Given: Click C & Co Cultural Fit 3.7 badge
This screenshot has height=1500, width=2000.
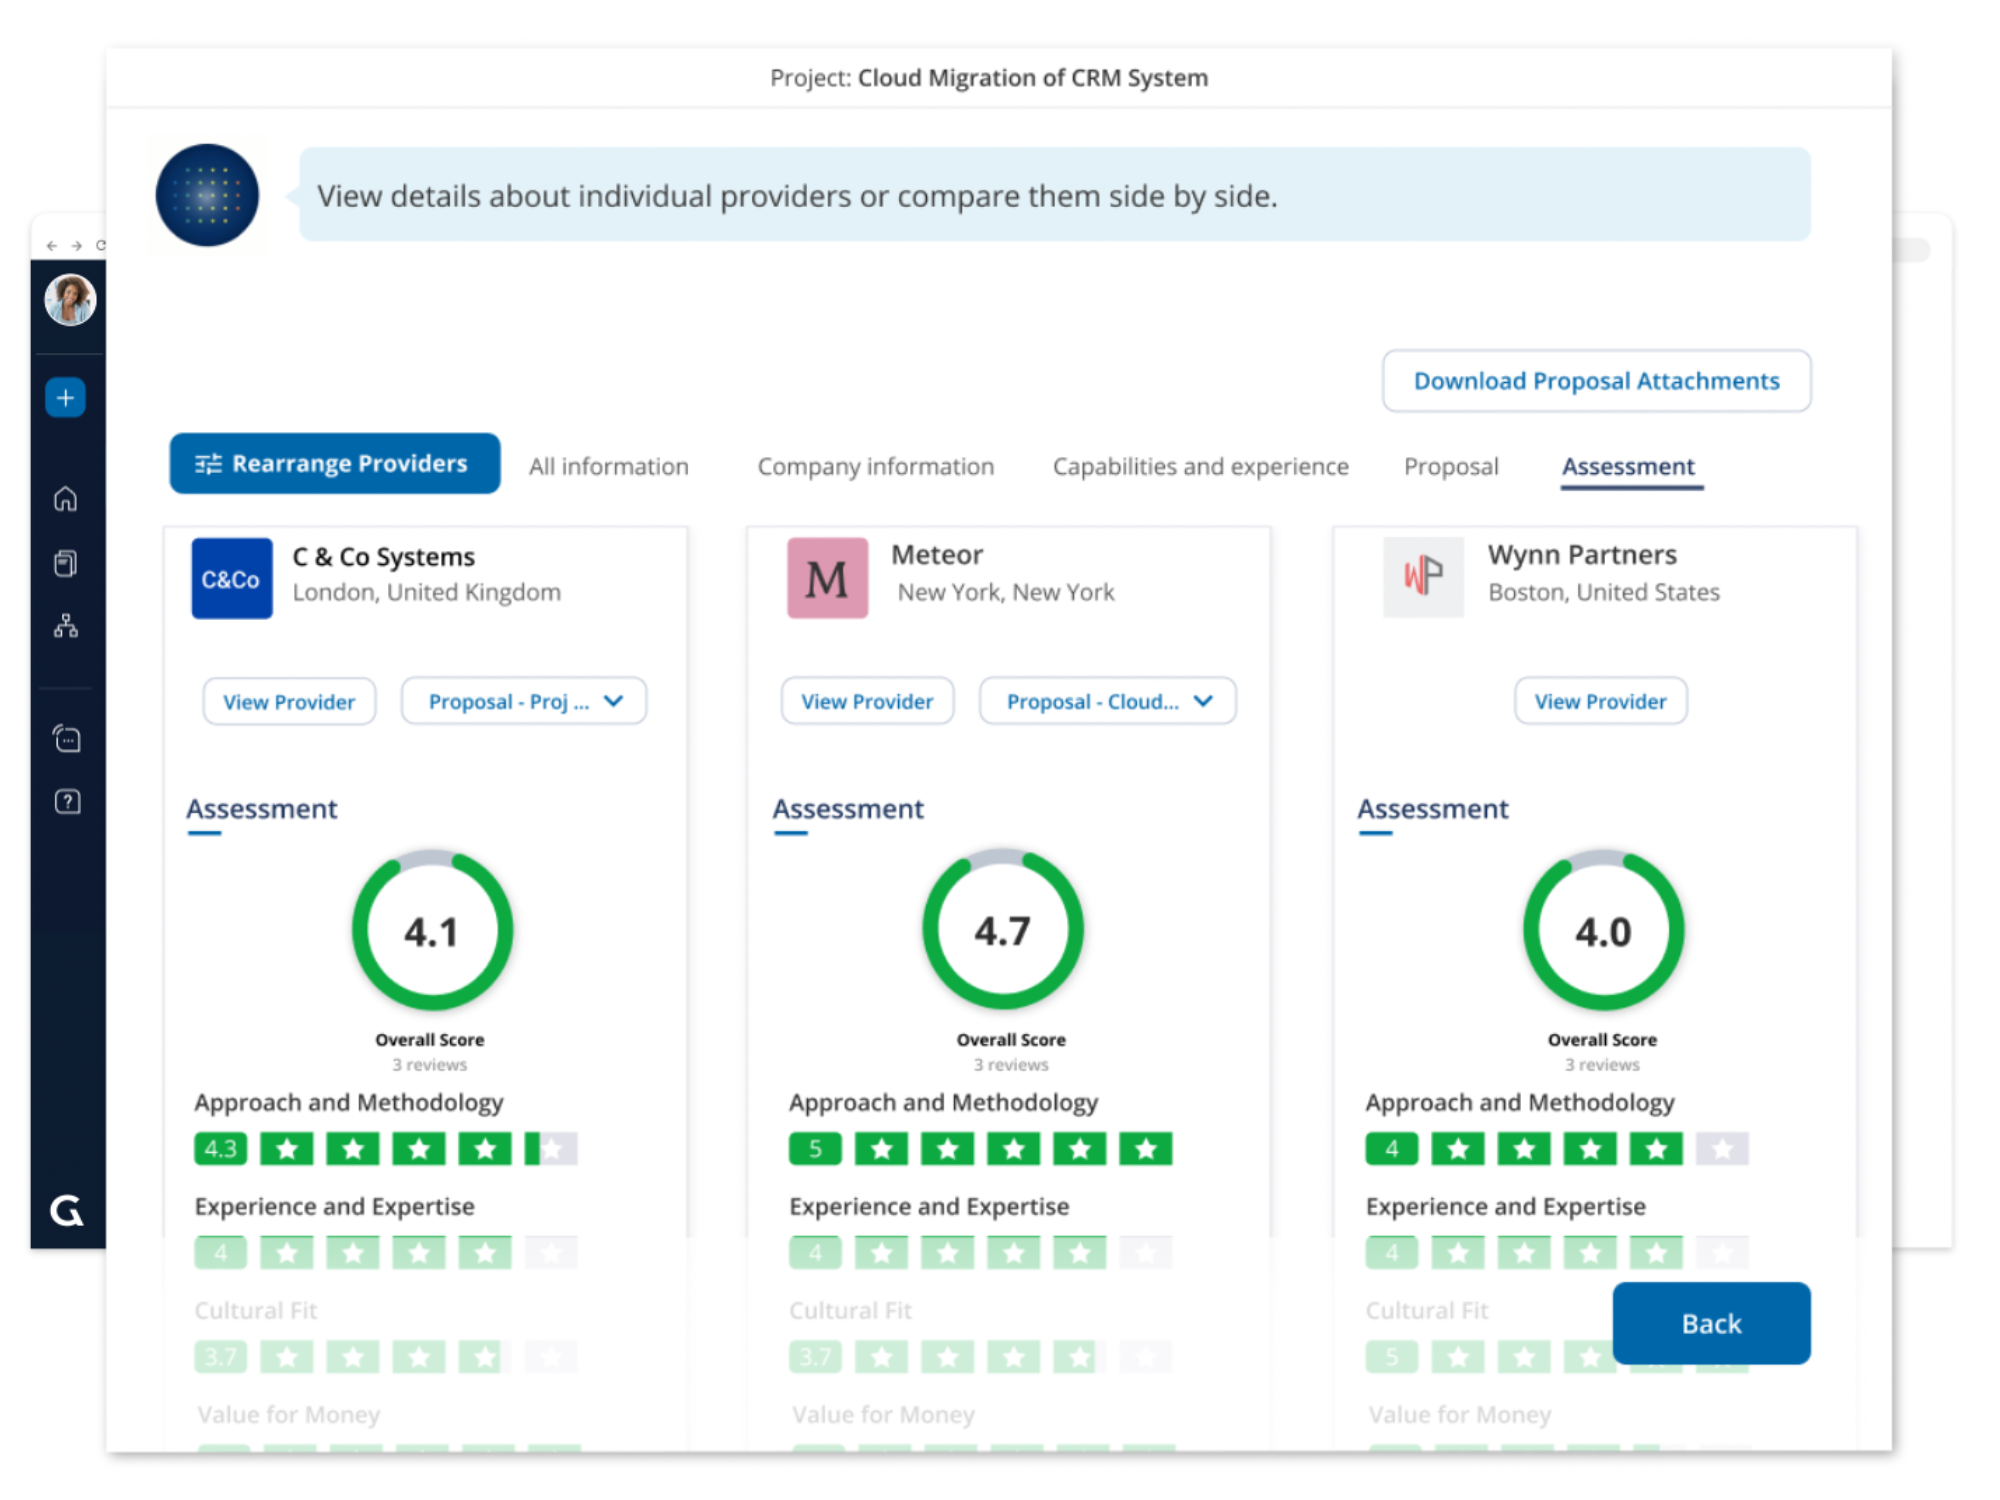Looking at the screenshot, I should pyautogui.click(x=221, y=1357).
